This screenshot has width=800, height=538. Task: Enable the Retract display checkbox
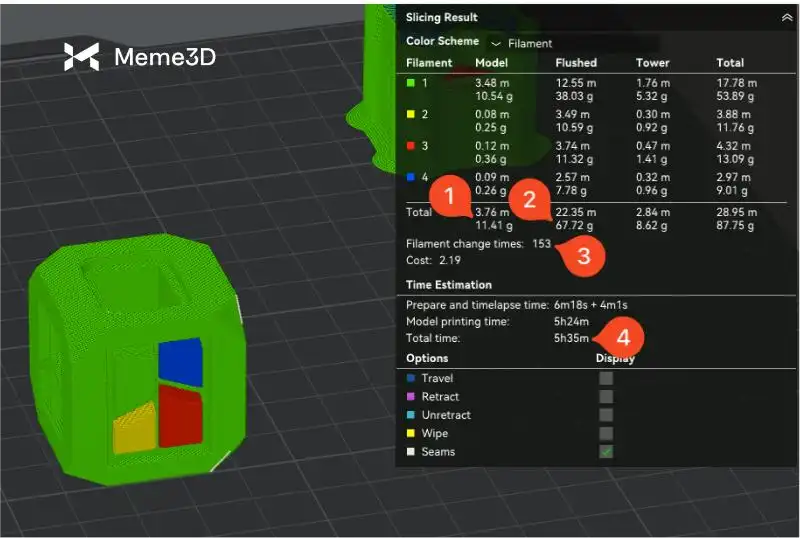pos(606,397)
